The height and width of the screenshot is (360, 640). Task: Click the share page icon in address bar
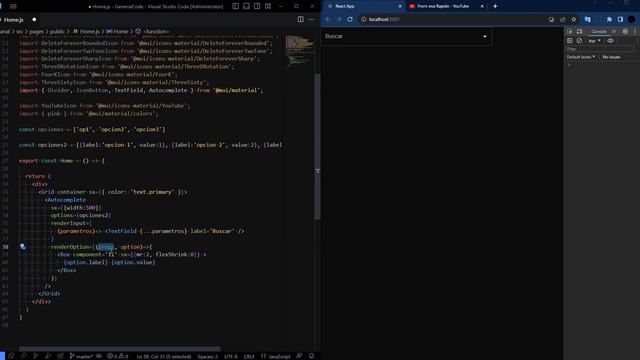click(x=563, y=19)
